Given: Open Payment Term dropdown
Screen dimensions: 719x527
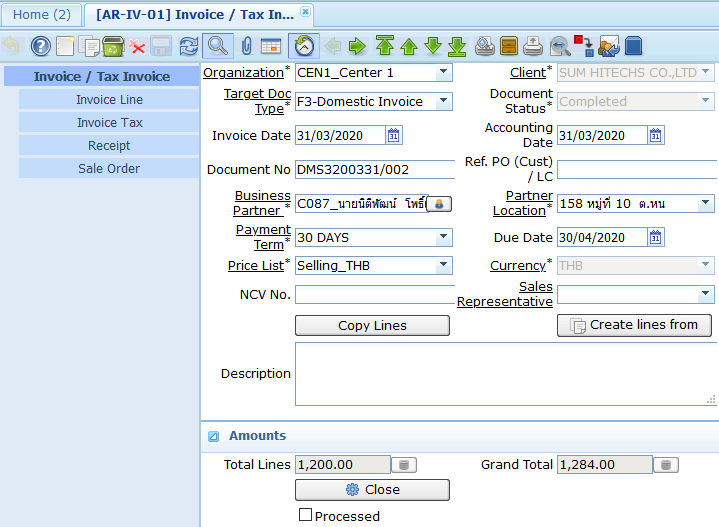Looking at the screenshot, I should tap(443, 237).
